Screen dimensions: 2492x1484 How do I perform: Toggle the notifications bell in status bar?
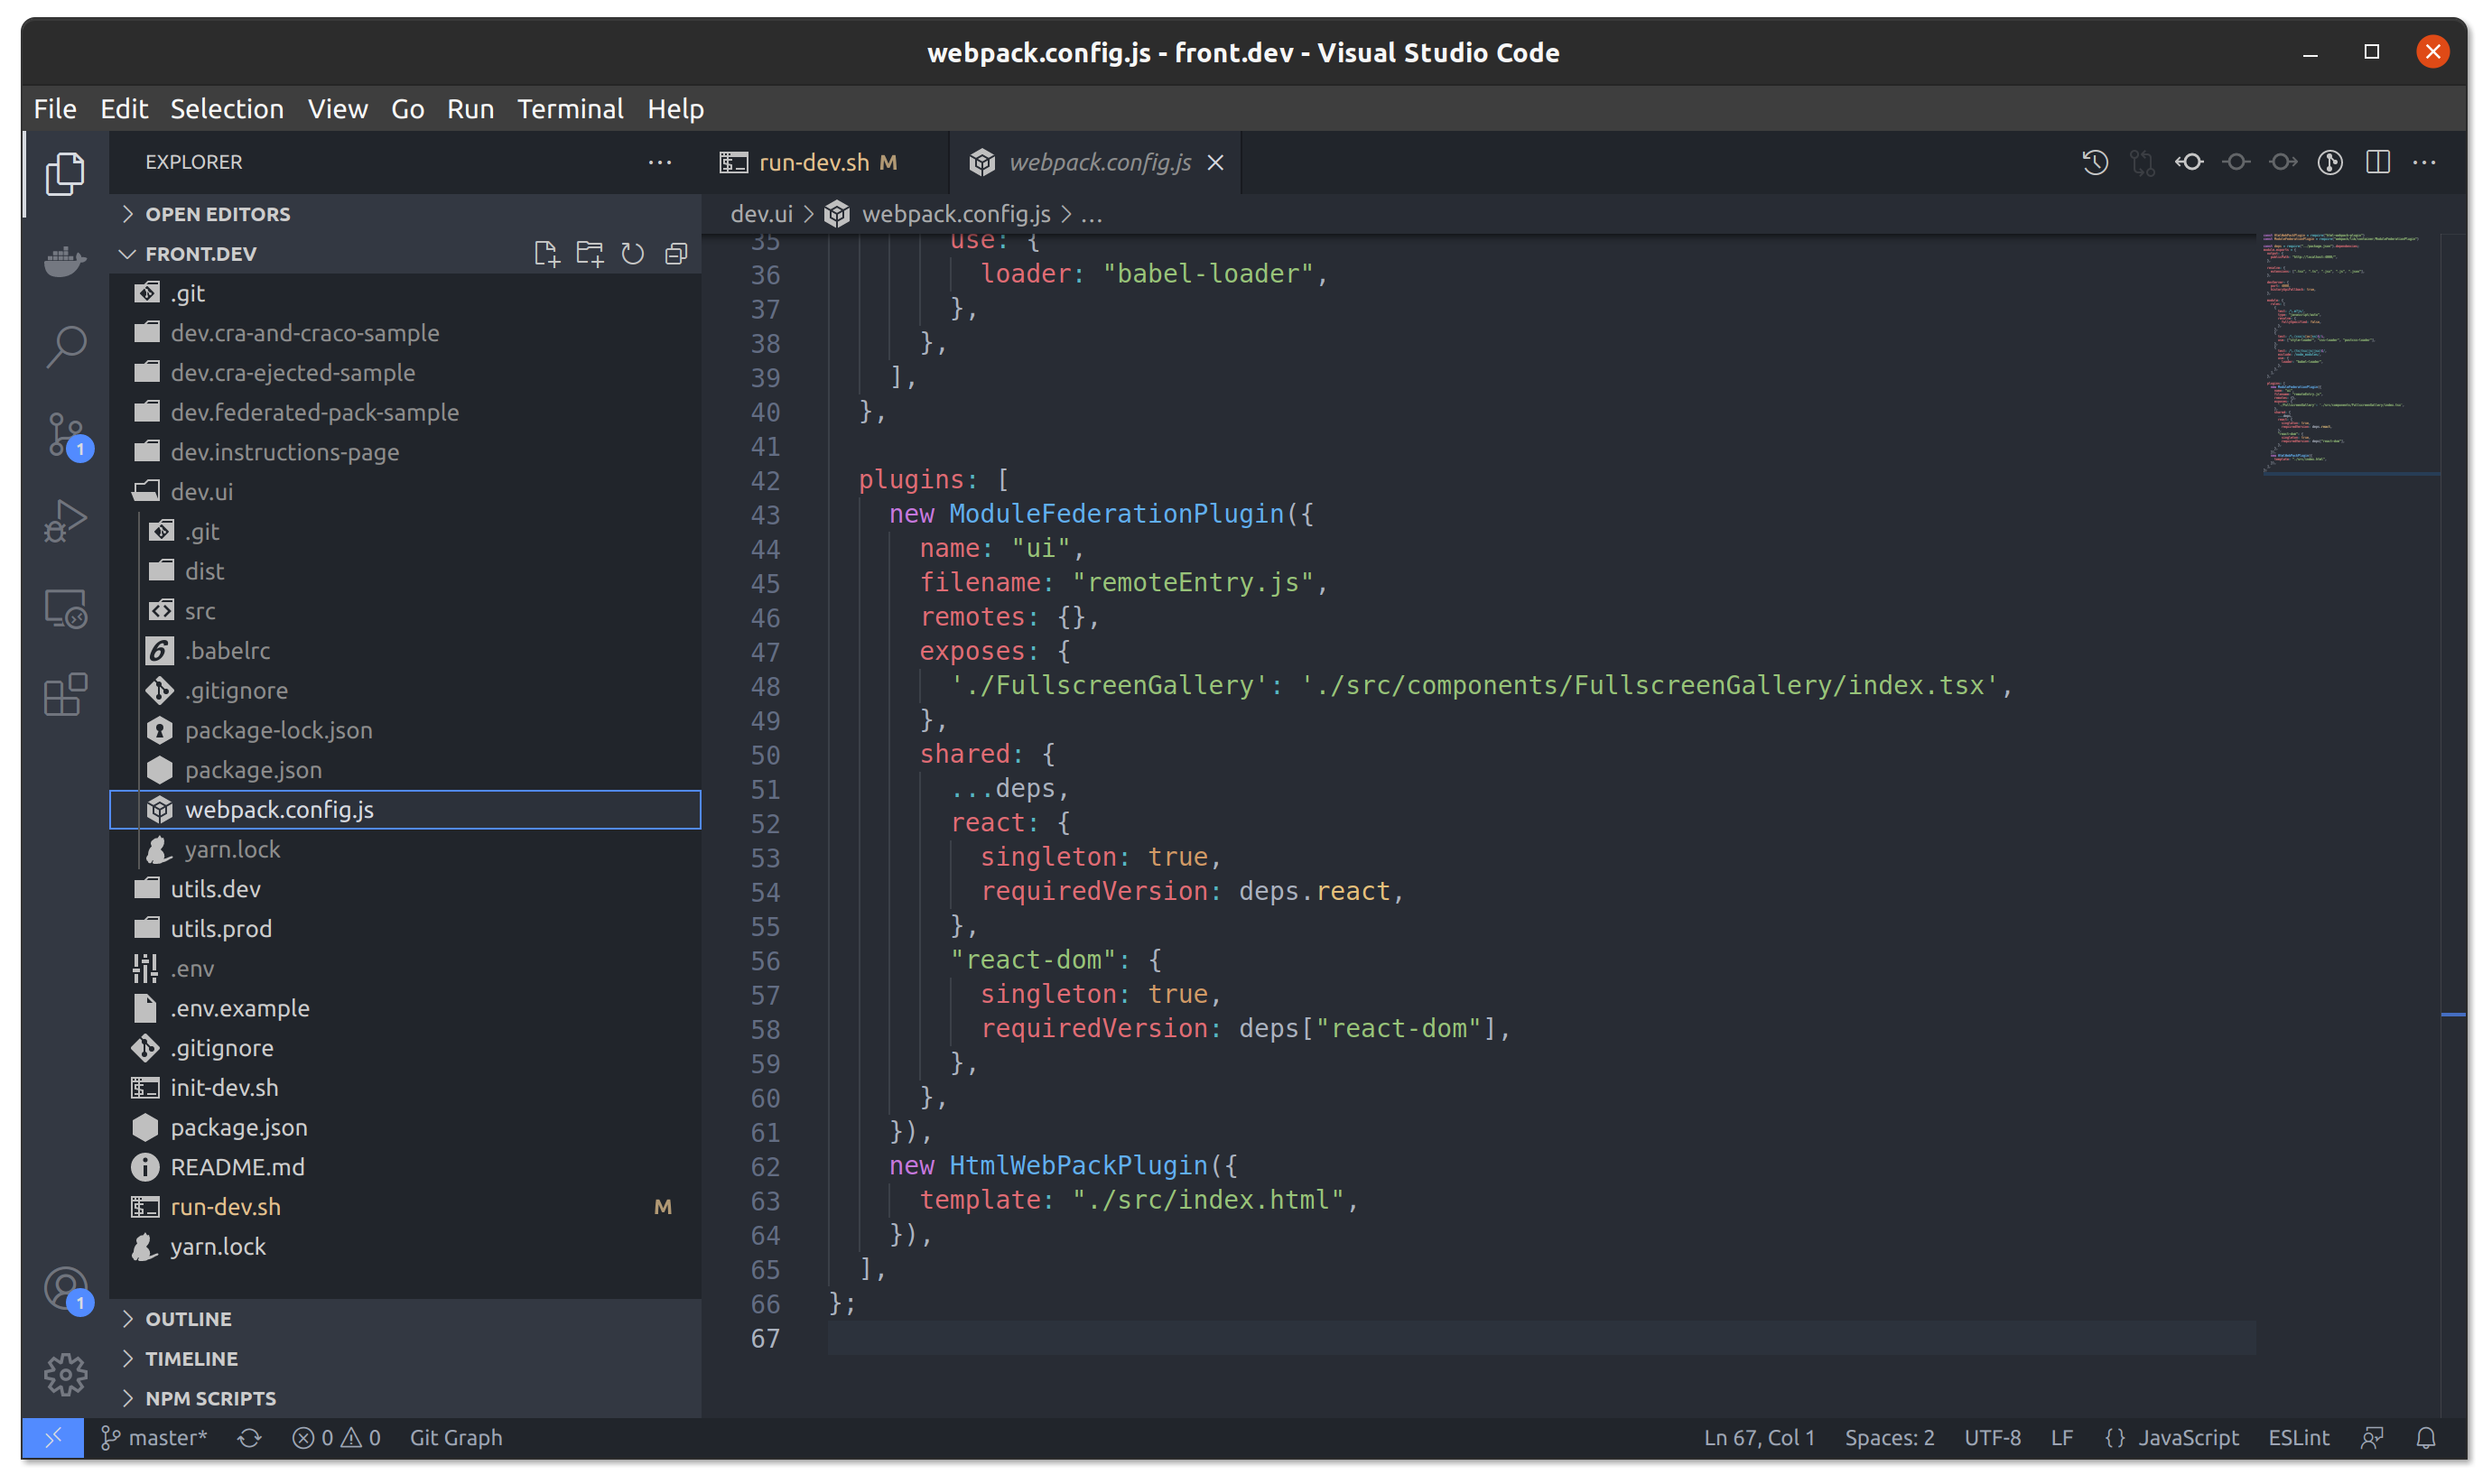click(x=2426, y=1438)
